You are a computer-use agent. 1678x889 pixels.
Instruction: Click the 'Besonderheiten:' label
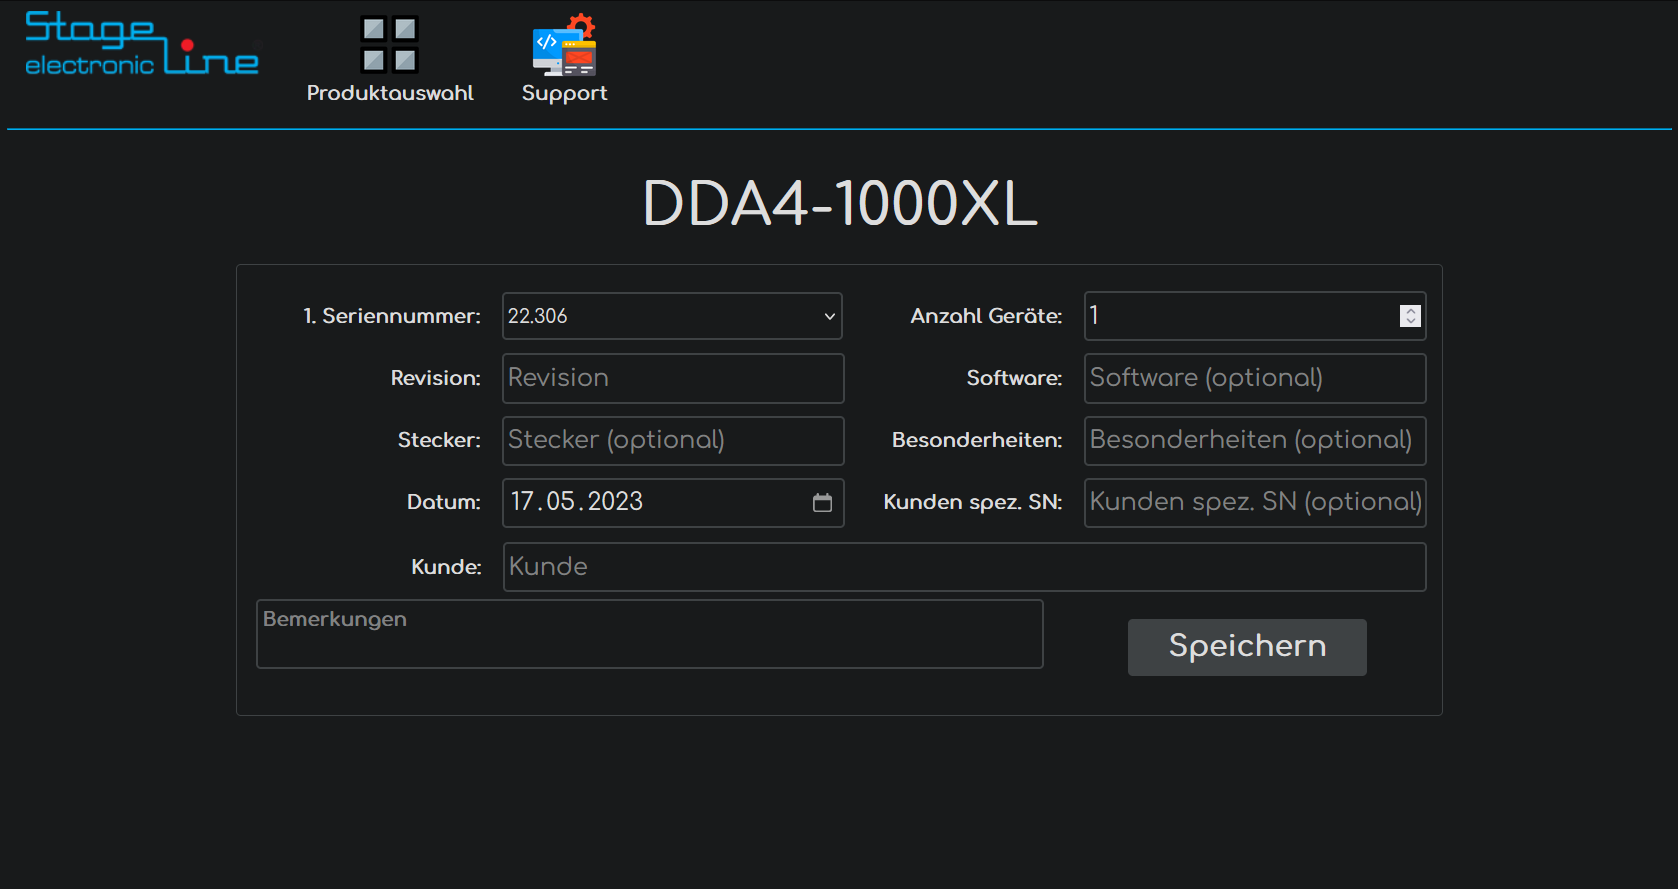pos(977,440)
